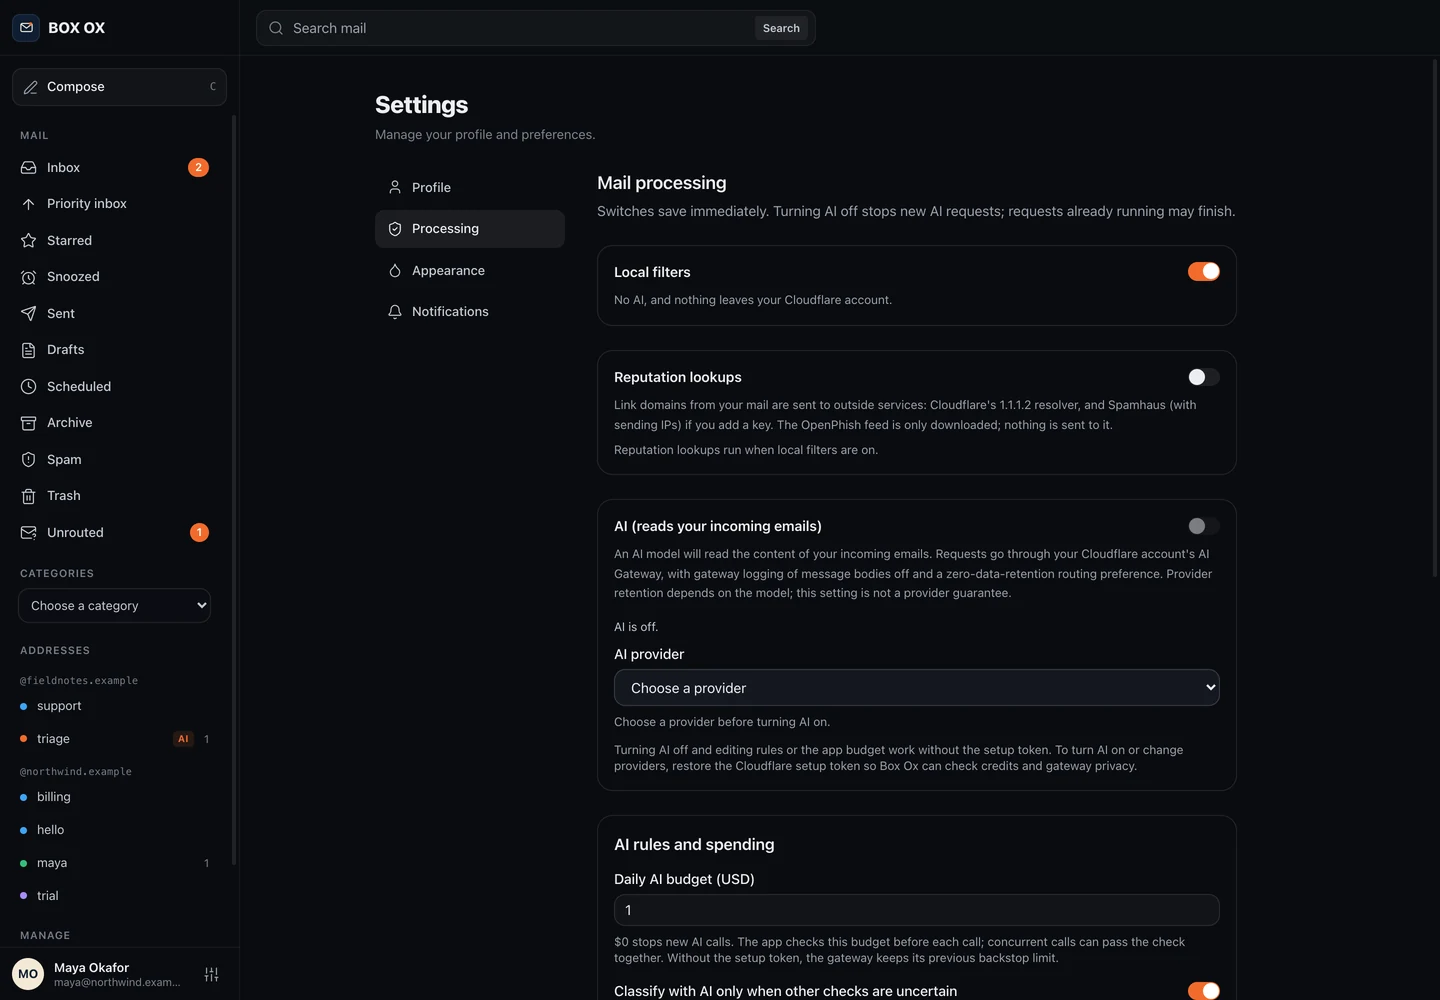The height and width of the screenshot is (1000, 1440).
Task: Click the Unrouted envelope icon
Action: pyautogui.click(x=28, y=533)
